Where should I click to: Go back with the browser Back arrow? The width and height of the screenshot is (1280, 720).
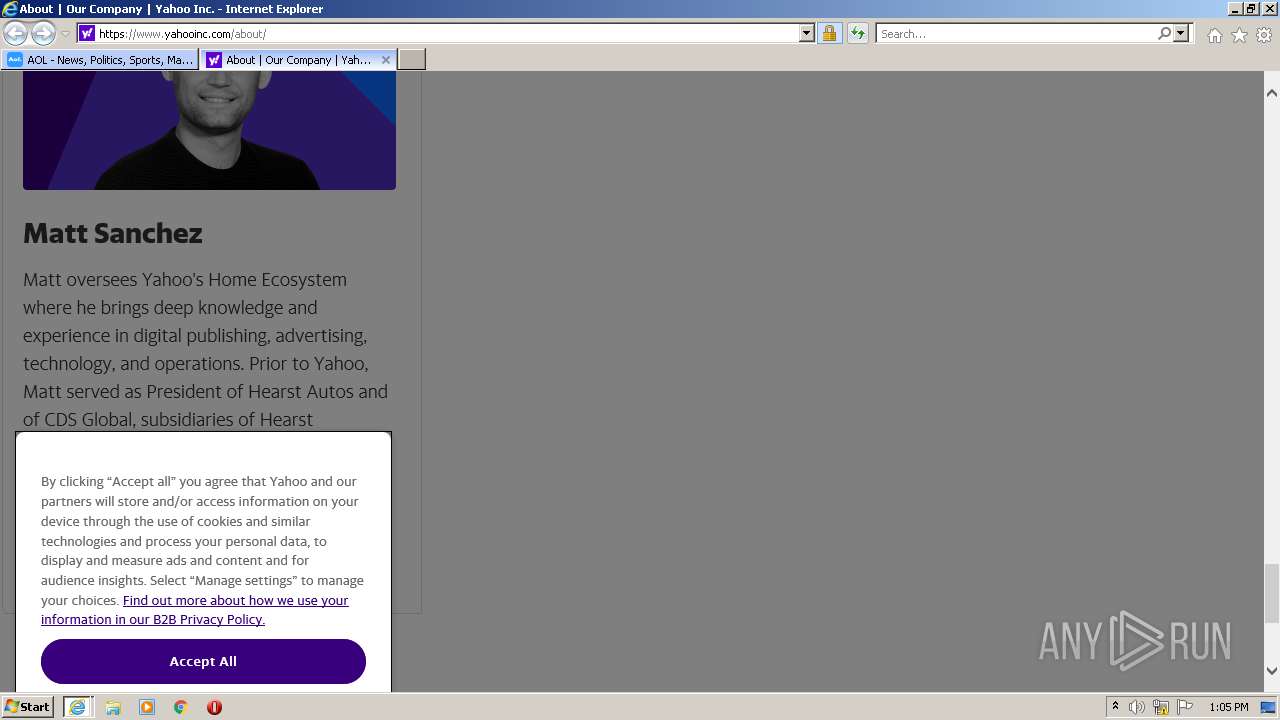click(15, 33)
